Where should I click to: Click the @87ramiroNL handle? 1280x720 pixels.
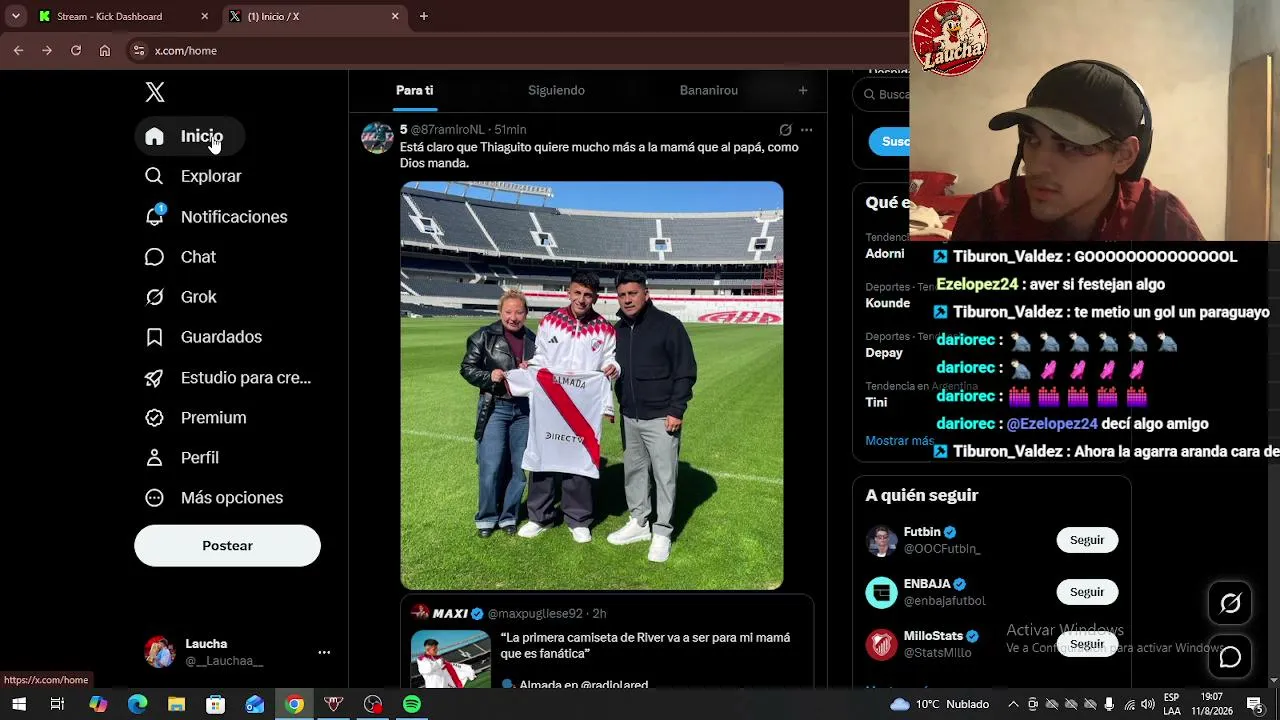click(x=447, y=130)
